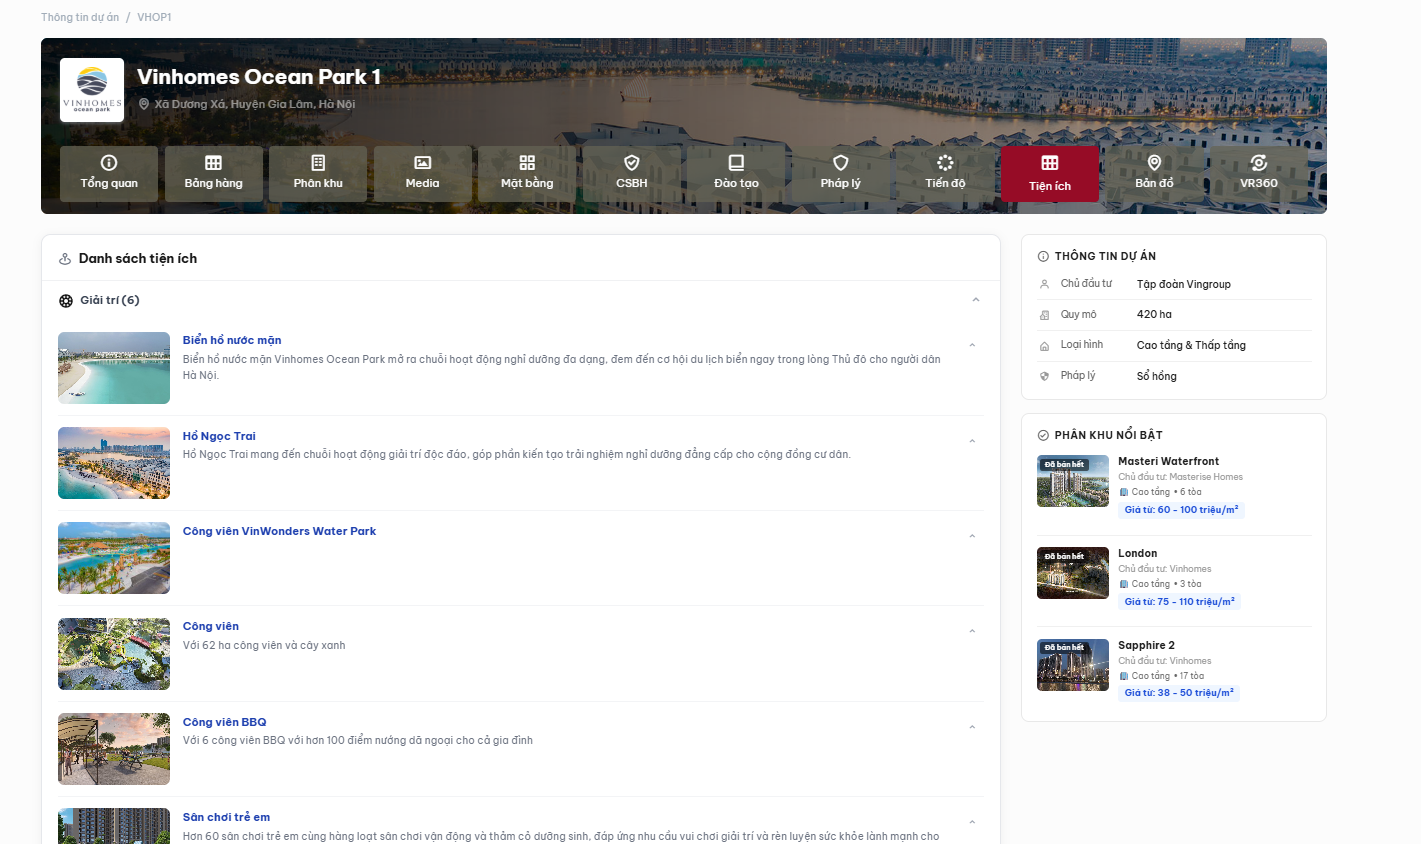This screenshot has height=844, width=1421.
Task: Click the Công viên VinWonders Water Park title
Action: (x=279, y=531)
